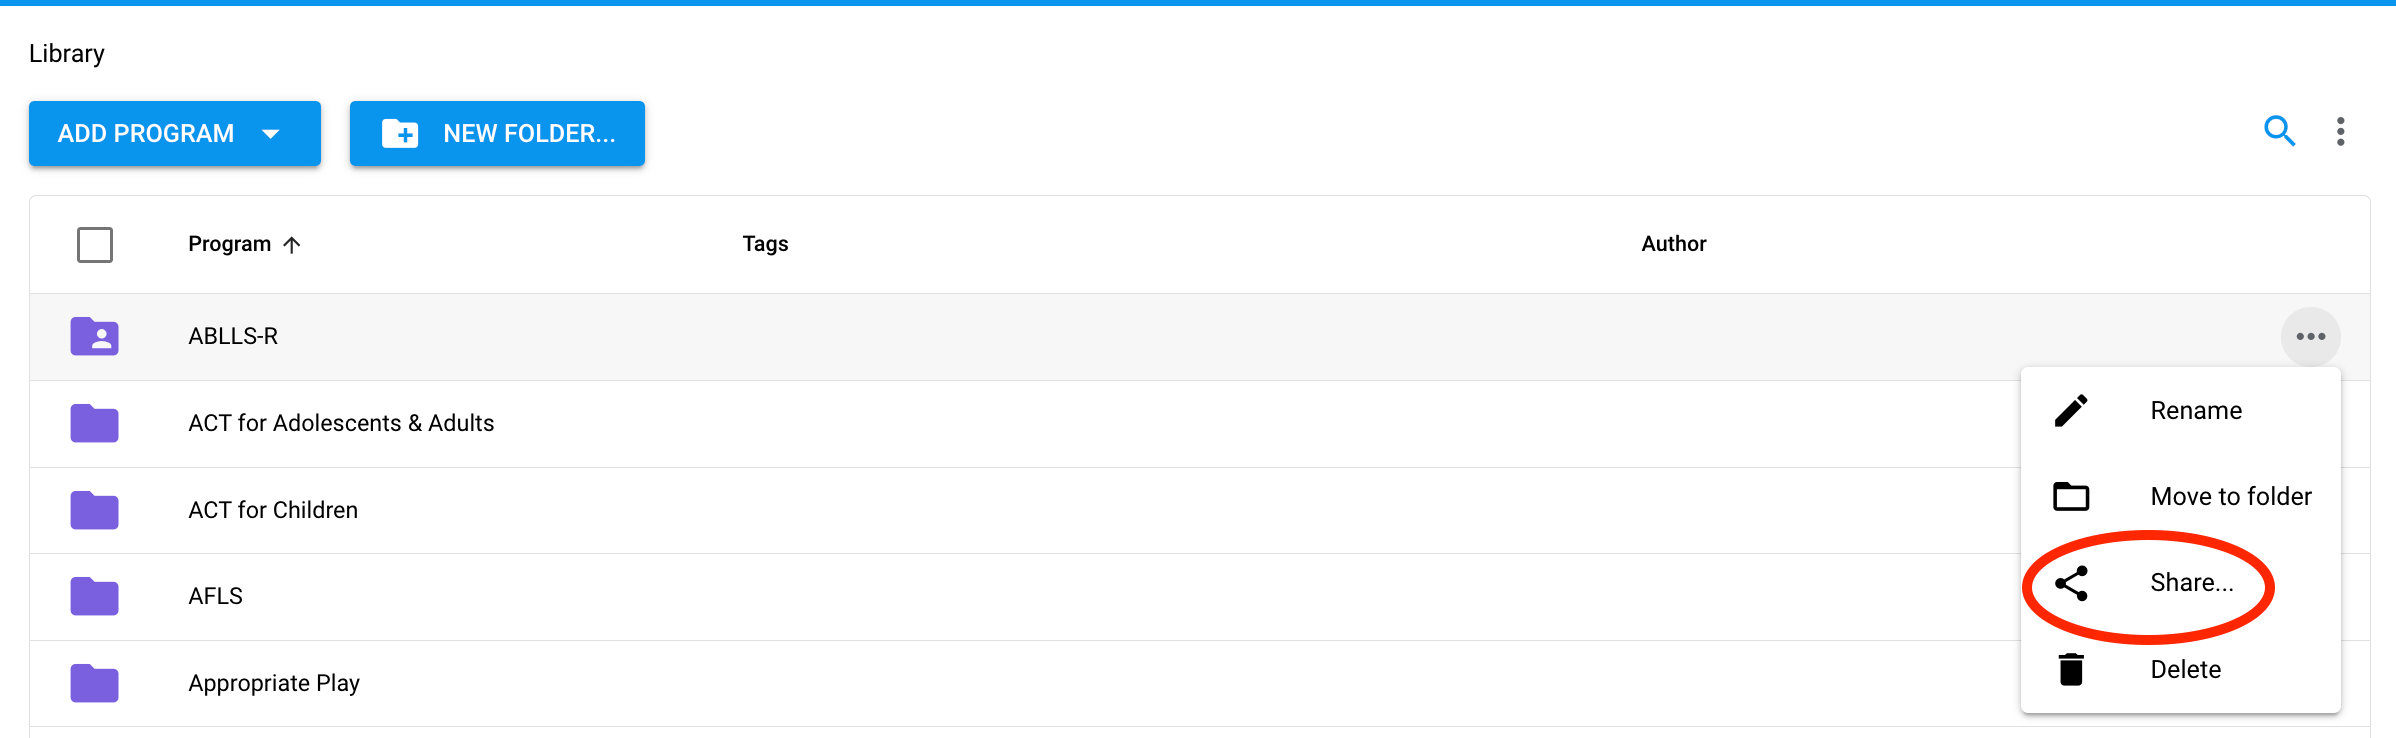Open the Appropriate Play folder name

[x=274, y=683]
